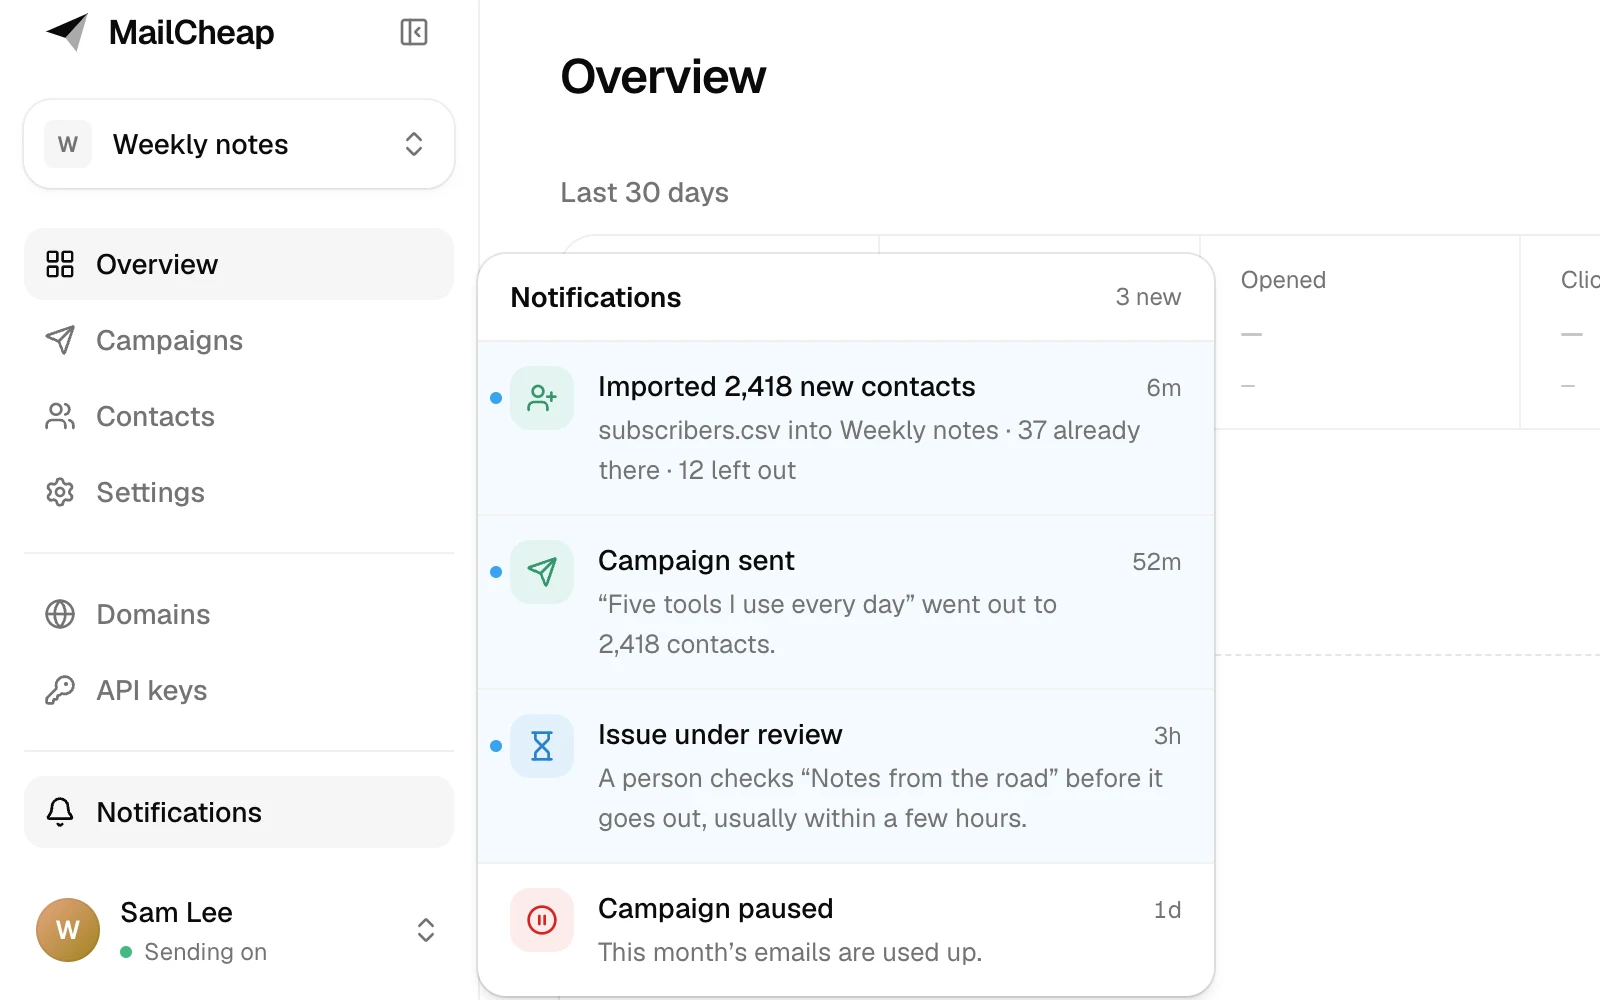Screen dimensions: 1600x1000
Task: Click the Notifications panel heading
Action: click(596, 297)
